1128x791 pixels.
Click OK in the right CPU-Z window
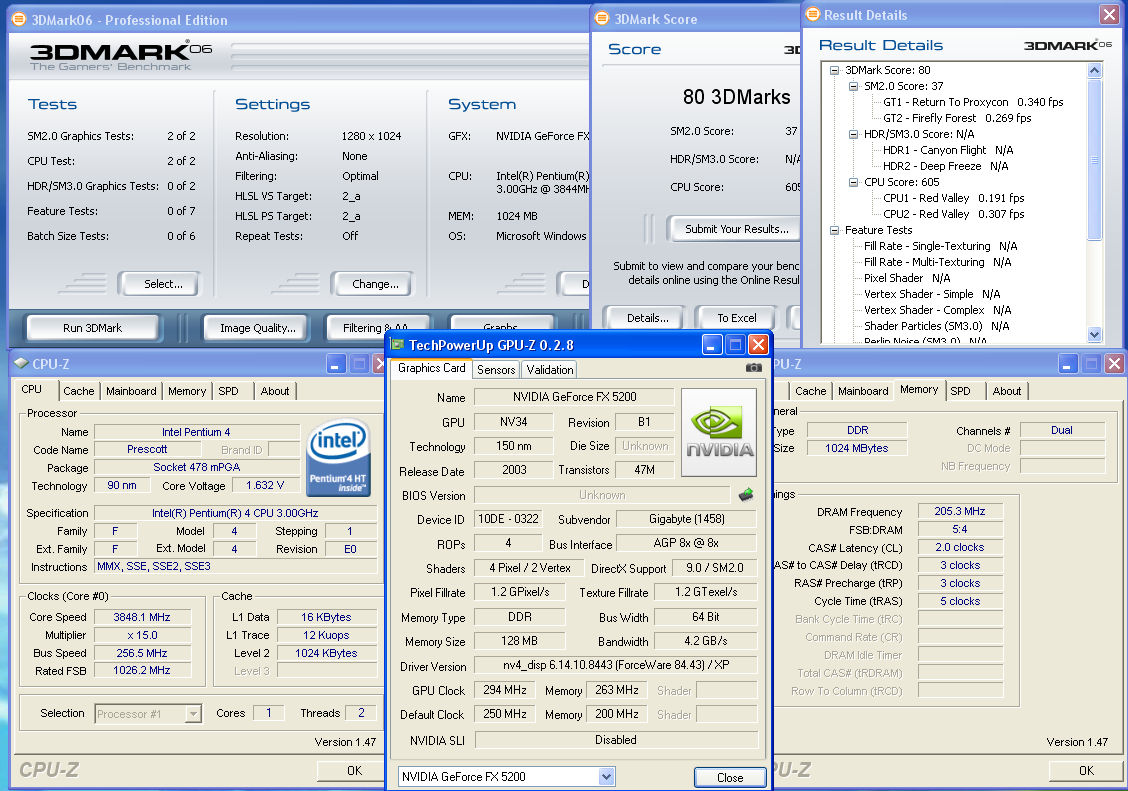pos(1086,771)
